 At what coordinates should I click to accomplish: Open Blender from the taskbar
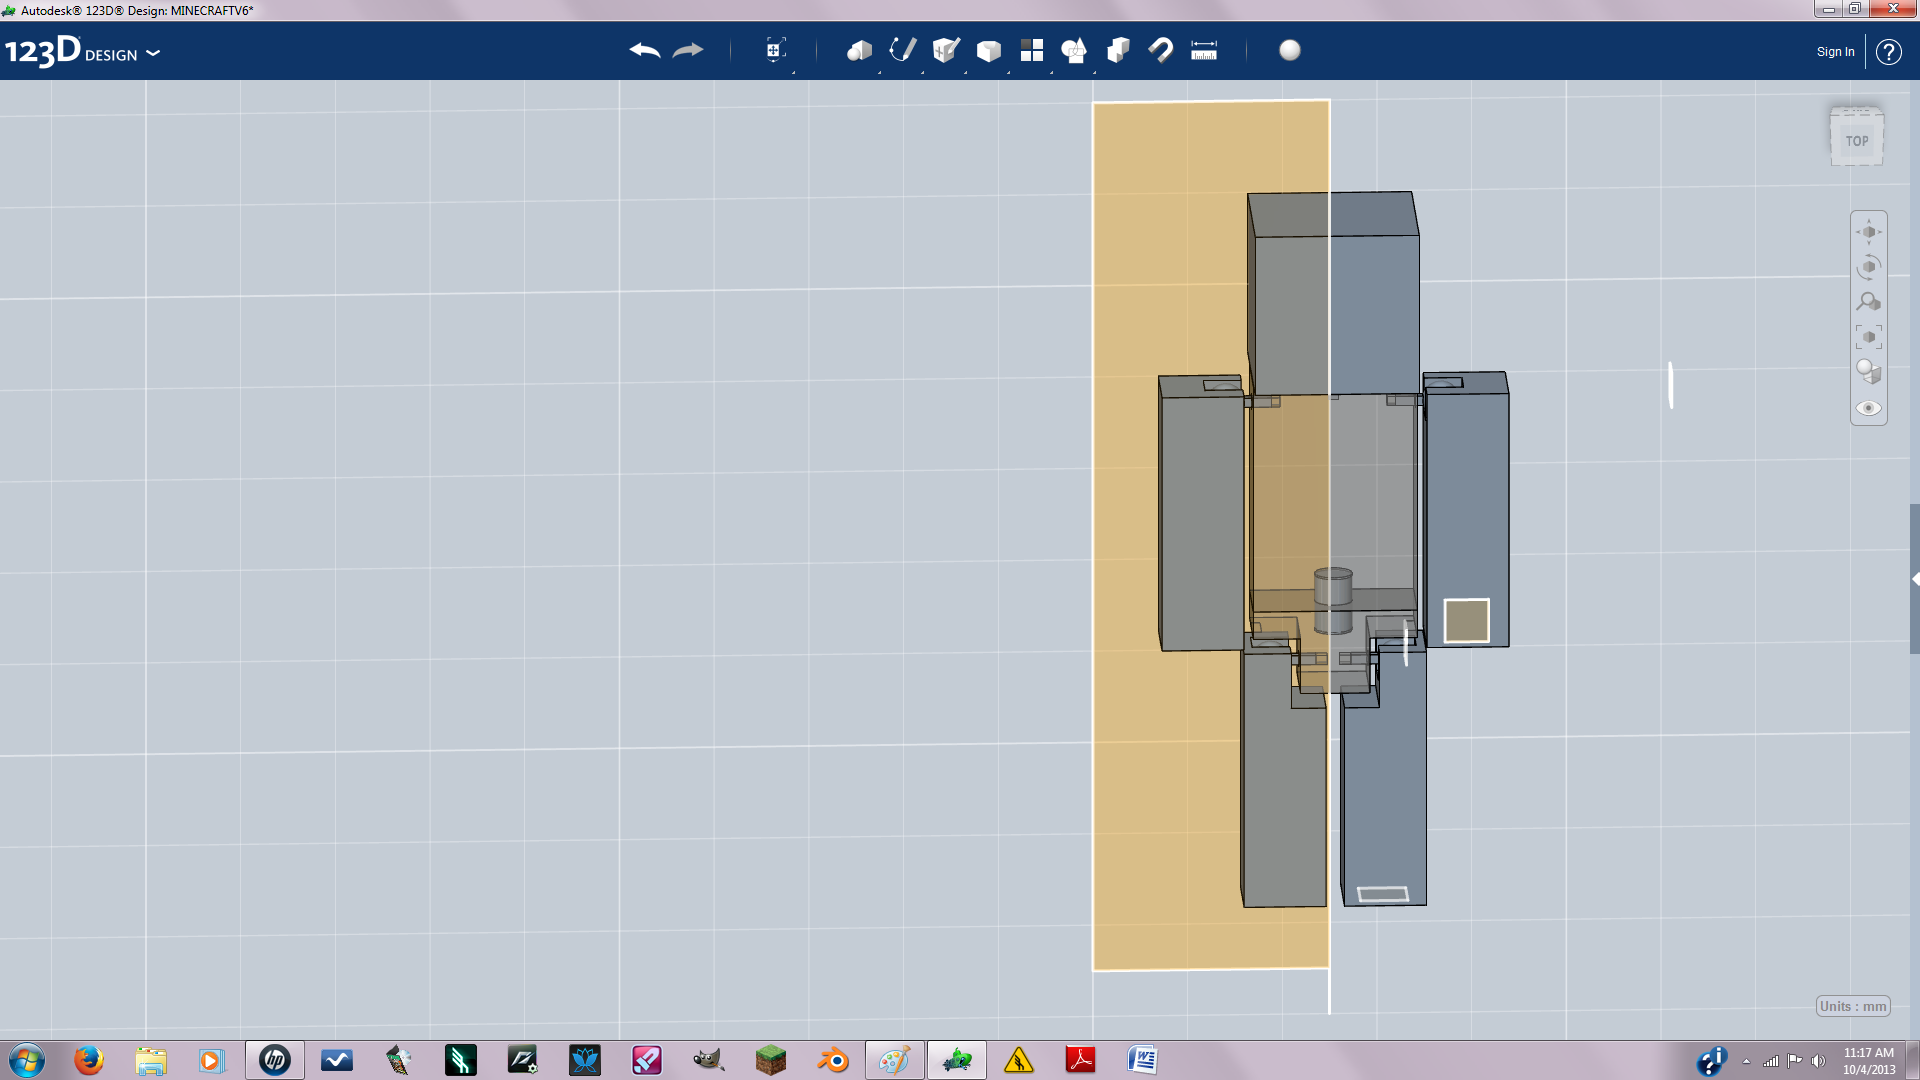pyautogui.click(x=833, y=1060)
